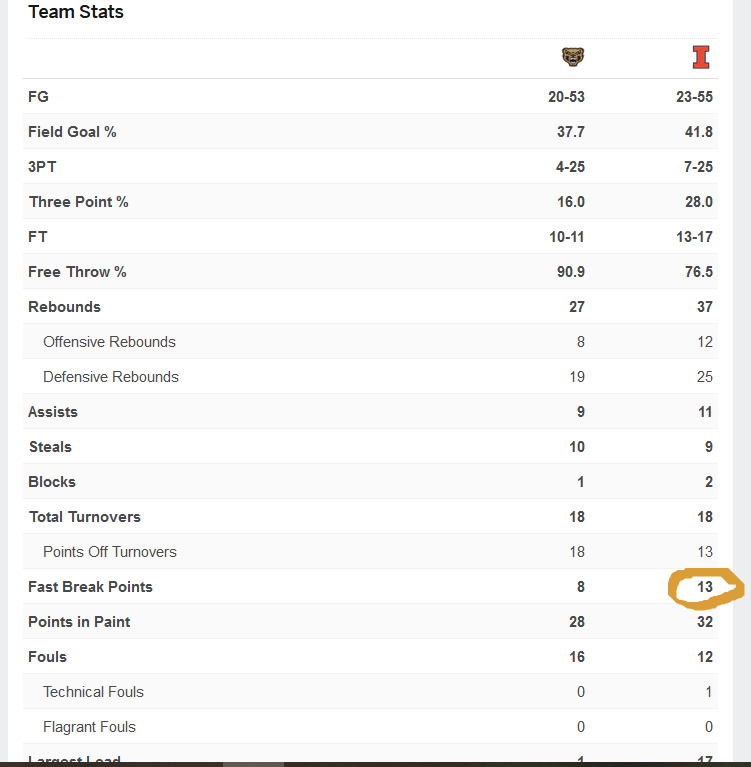Click the orange Illinois 'I' logo
This screenshot has width=751, height=767.
(x=701, y=58)
